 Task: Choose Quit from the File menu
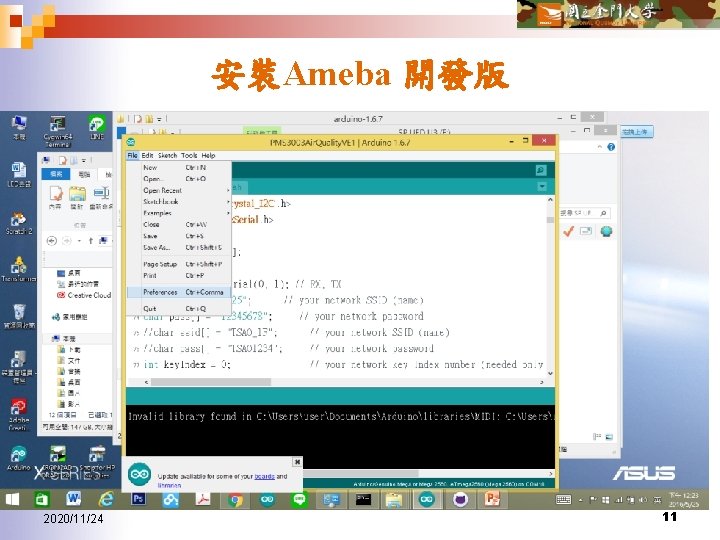pos(179,309)
